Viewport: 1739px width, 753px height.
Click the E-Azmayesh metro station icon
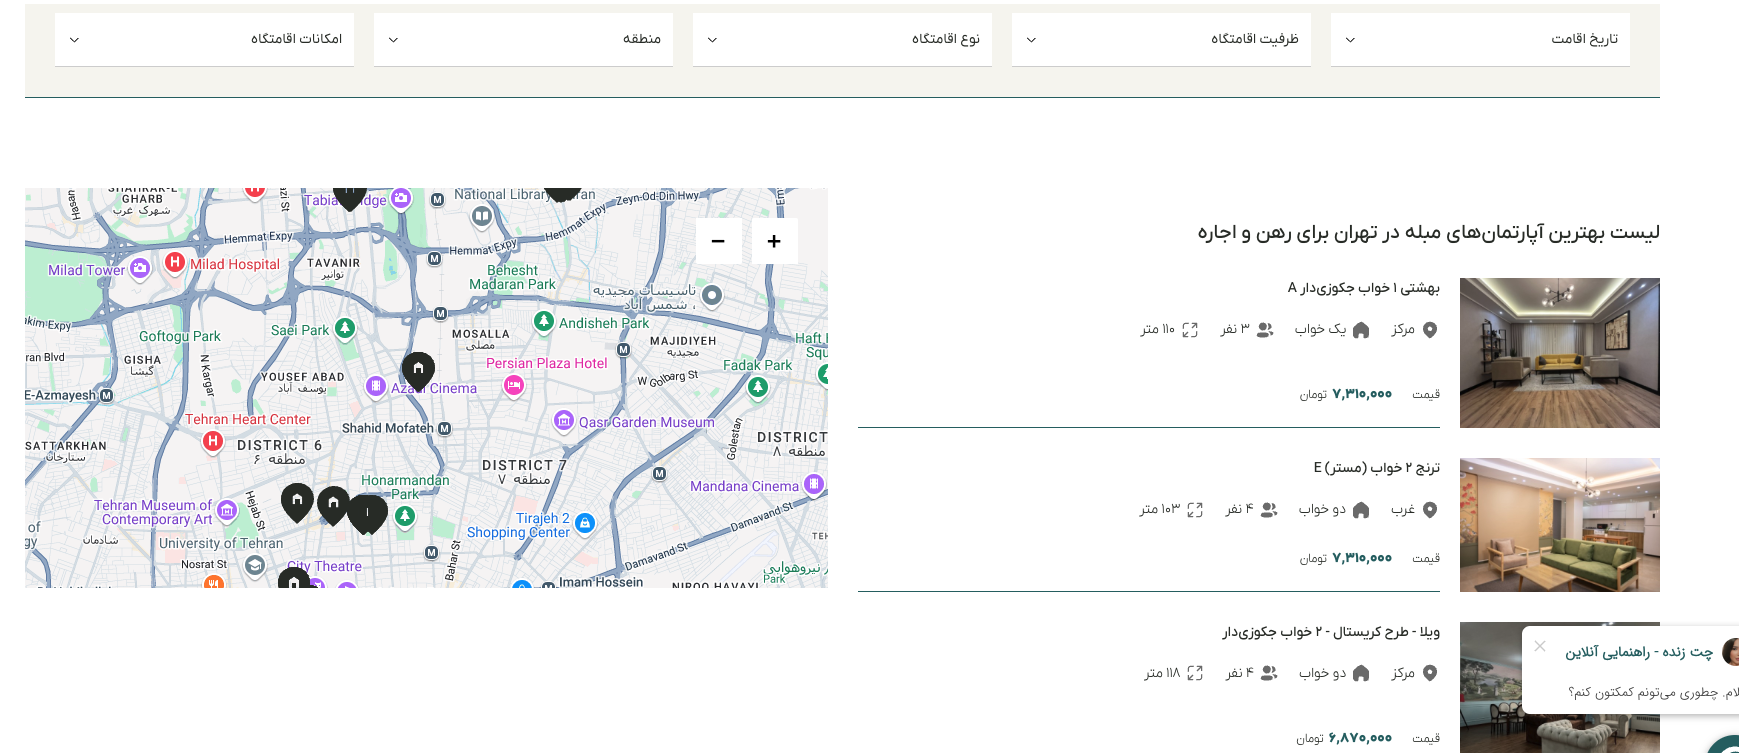point(106,395)
